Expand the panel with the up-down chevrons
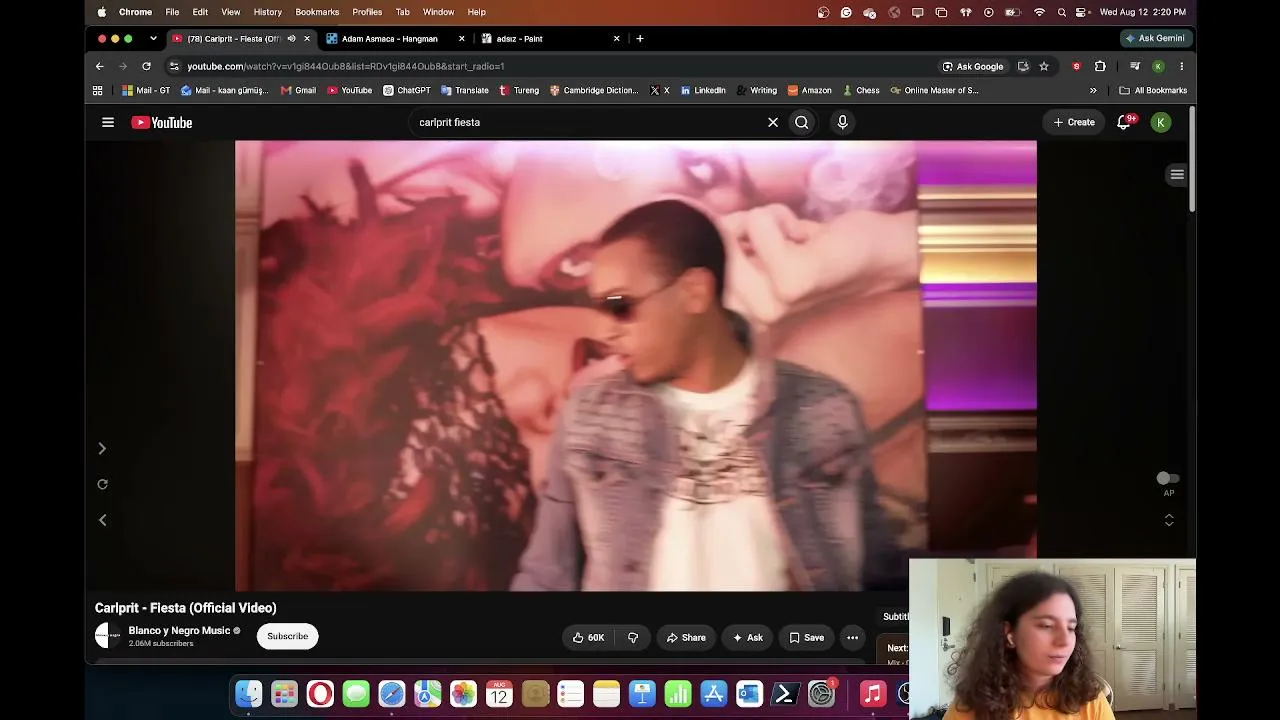 (x=1169, y=520)
